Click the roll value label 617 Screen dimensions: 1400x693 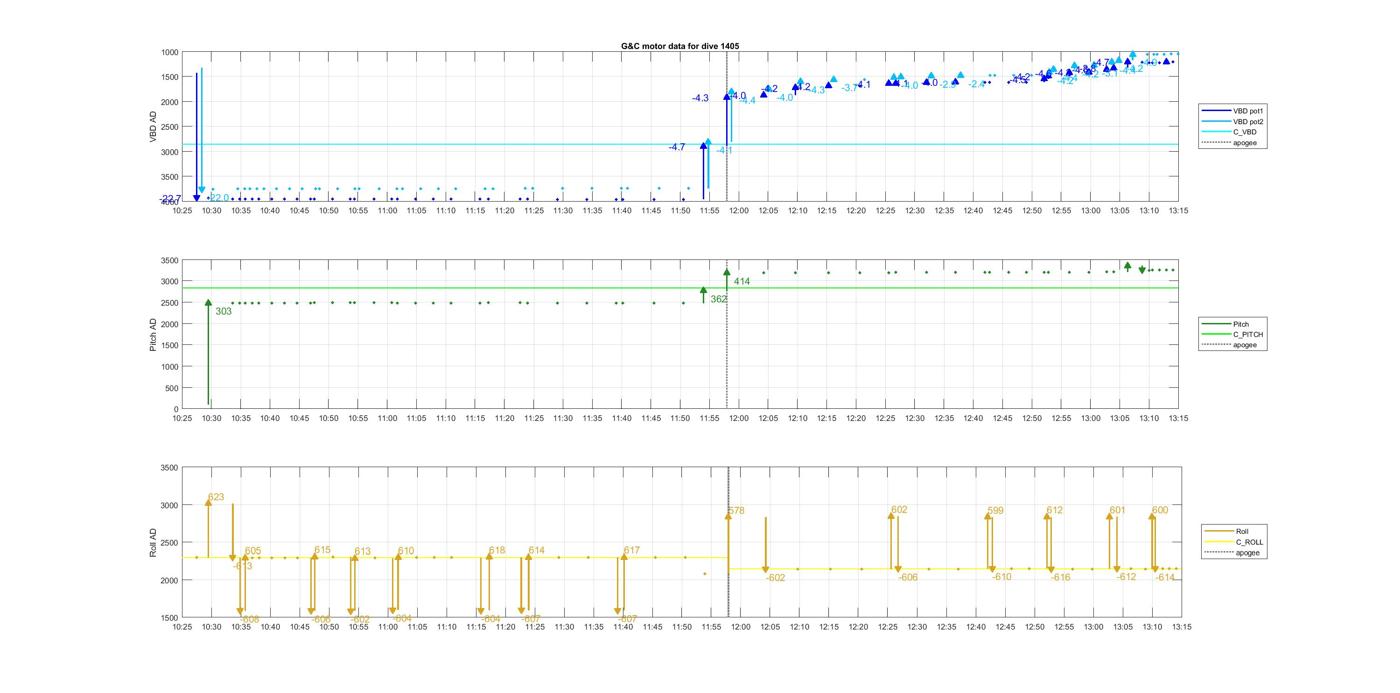click(631, 550)
